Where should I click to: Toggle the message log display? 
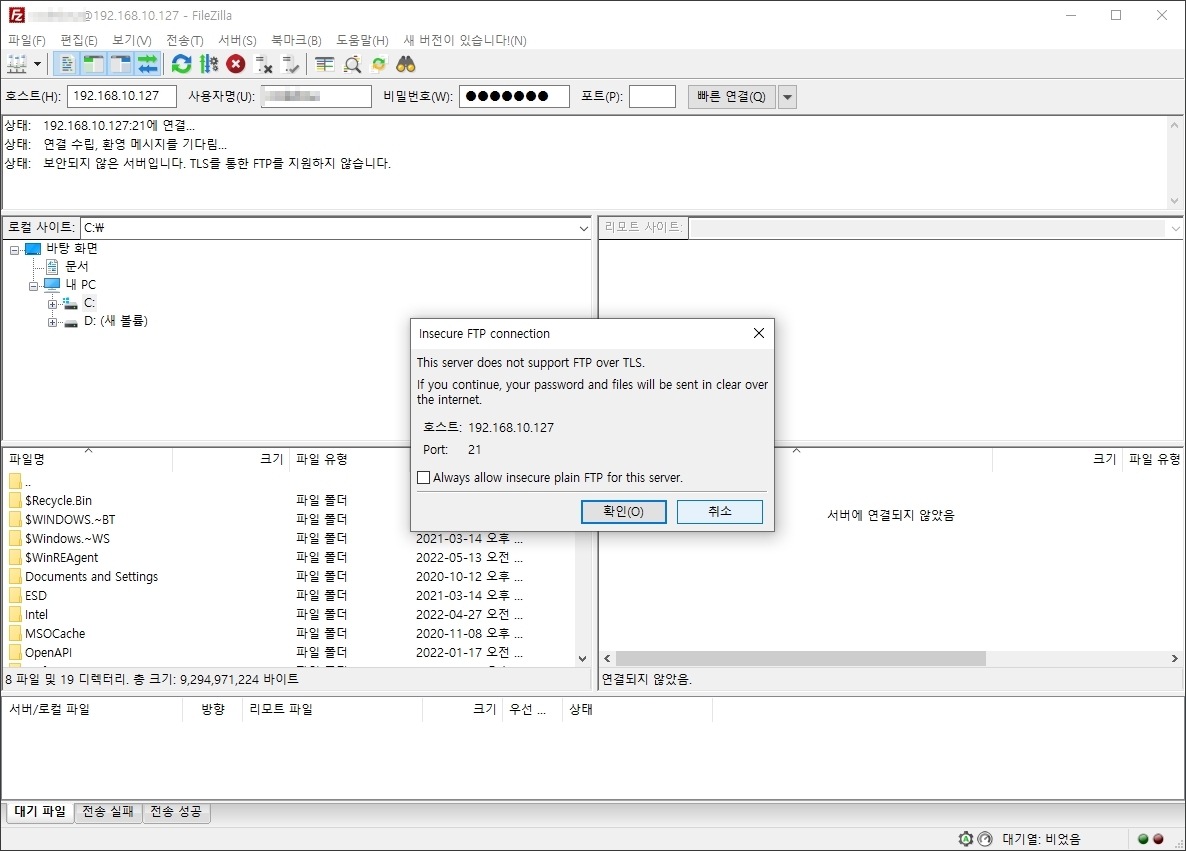click(67, 64)
